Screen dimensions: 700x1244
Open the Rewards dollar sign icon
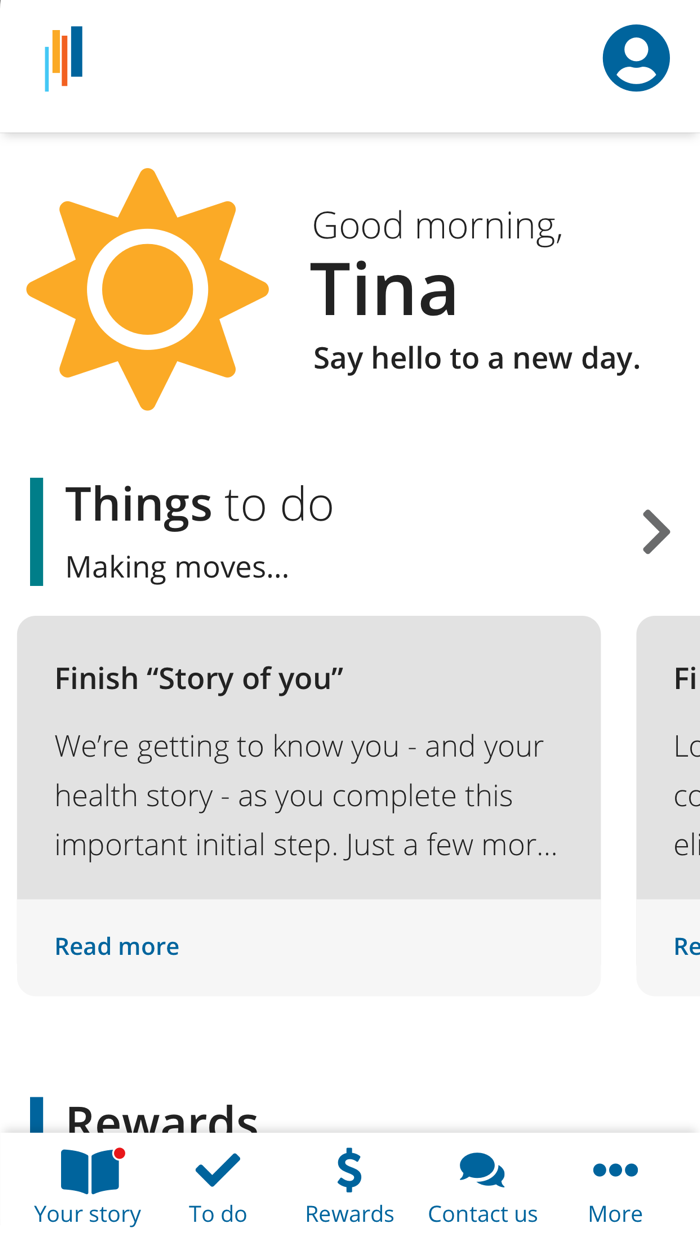[x=349, y=1170]
